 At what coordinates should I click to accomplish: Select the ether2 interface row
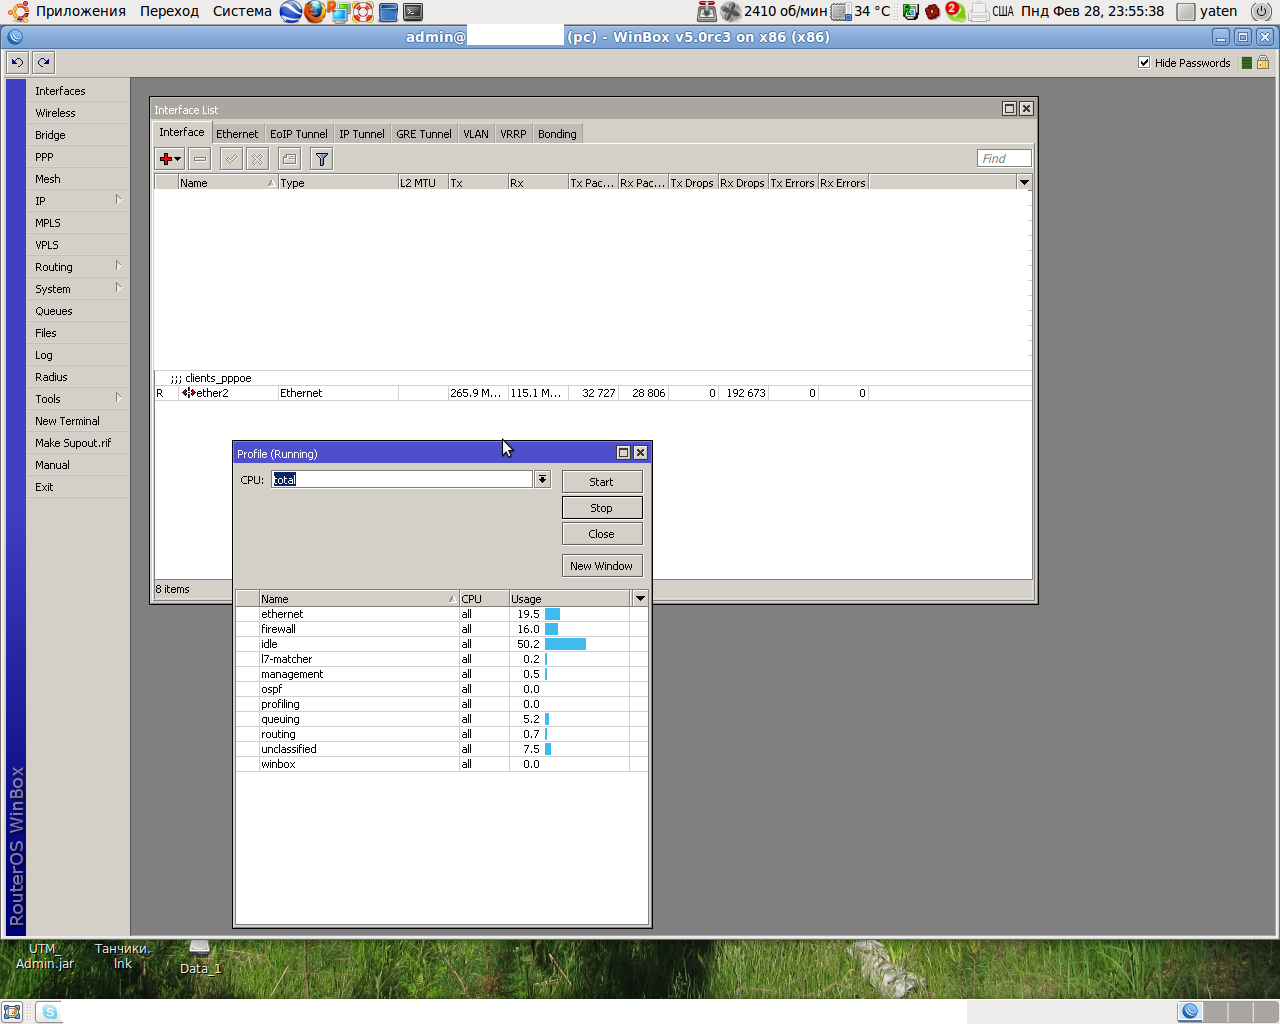[593, 393]
